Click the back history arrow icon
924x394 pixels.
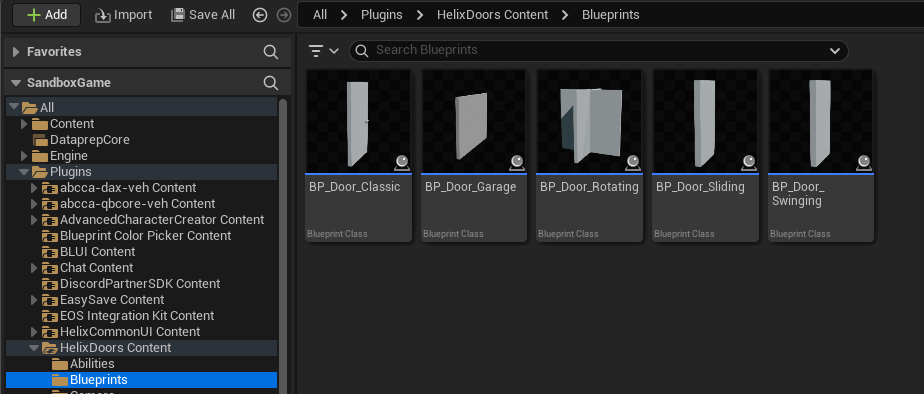260,15
